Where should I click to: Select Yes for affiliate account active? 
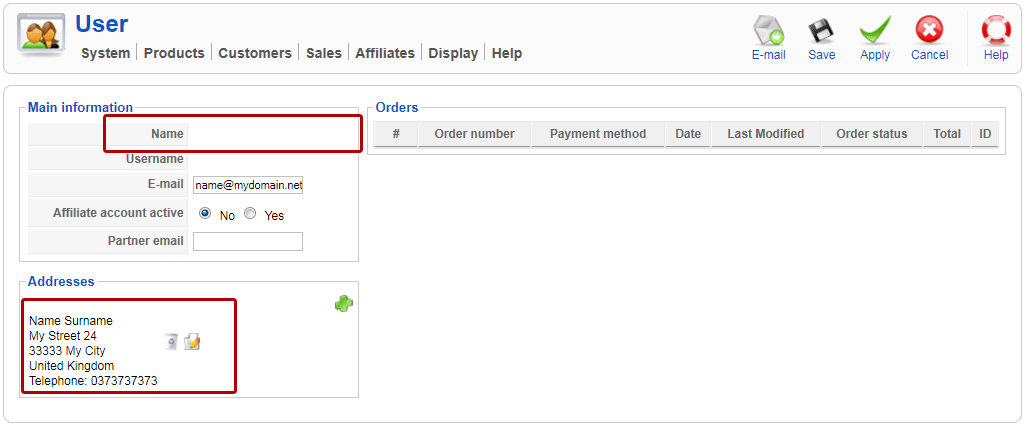tap(250, 213)
